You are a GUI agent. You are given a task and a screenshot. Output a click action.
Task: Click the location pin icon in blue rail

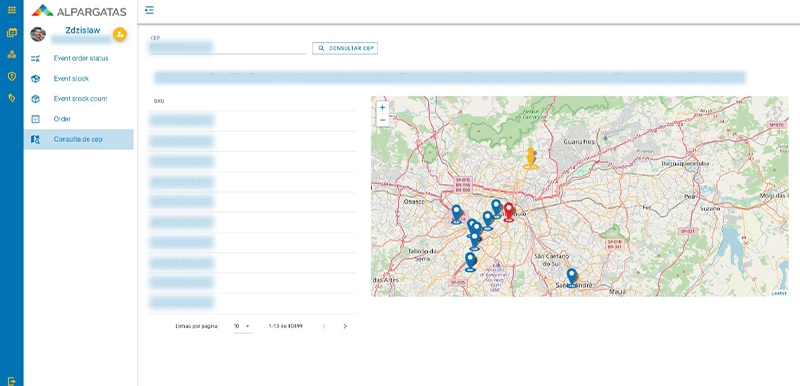[11, 98]
